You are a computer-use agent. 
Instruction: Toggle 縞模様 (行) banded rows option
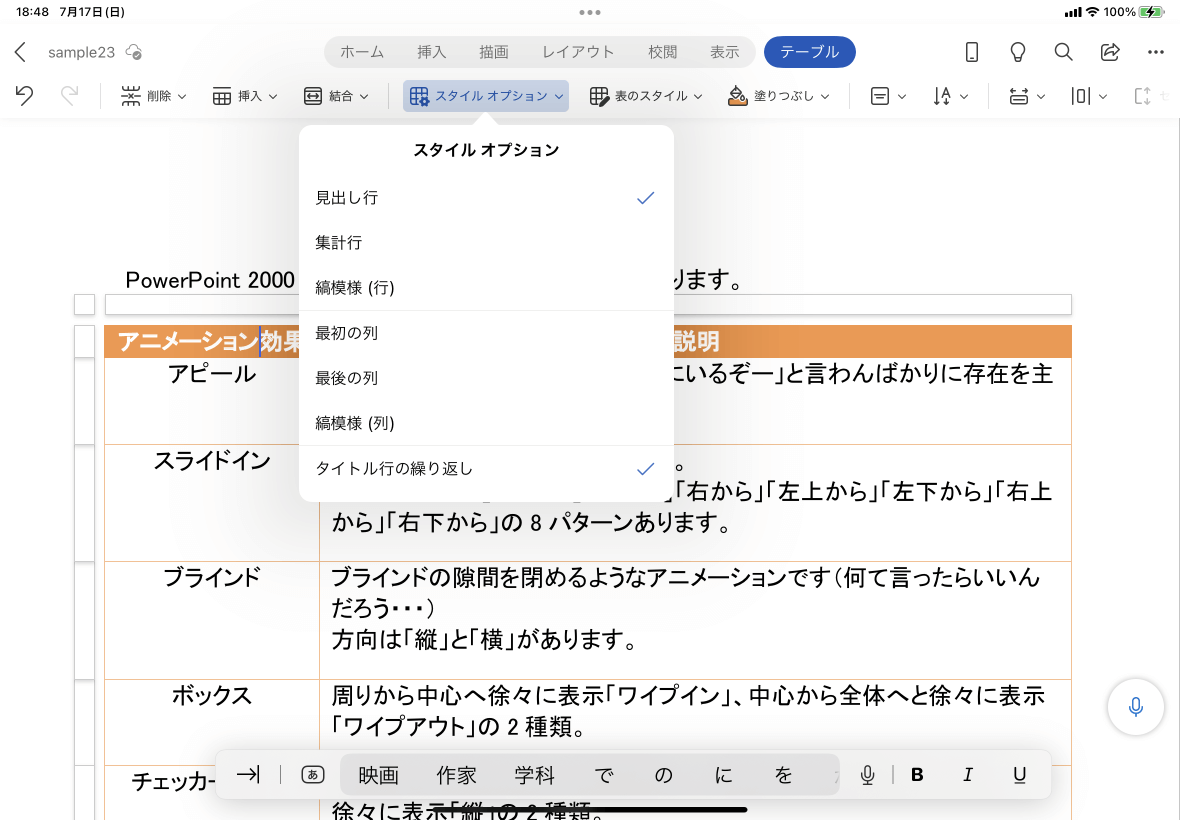tap(486, 288)
